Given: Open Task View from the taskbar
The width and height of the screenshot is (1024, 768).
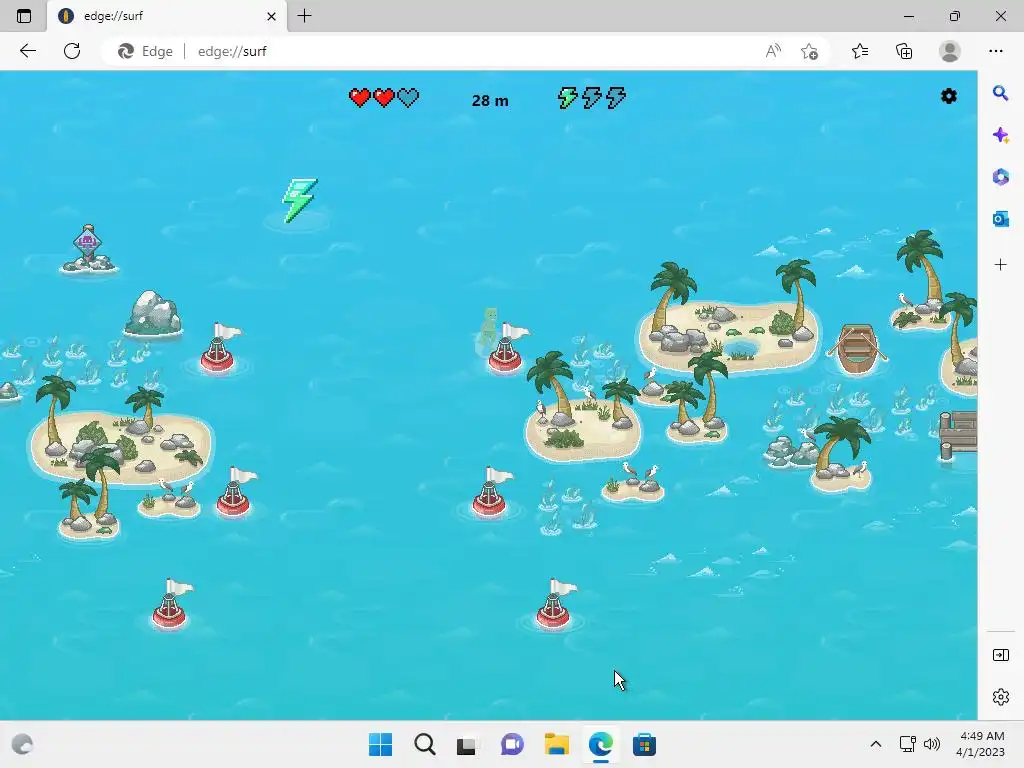Looking at the screenshot, I should [x=466, y=744].
